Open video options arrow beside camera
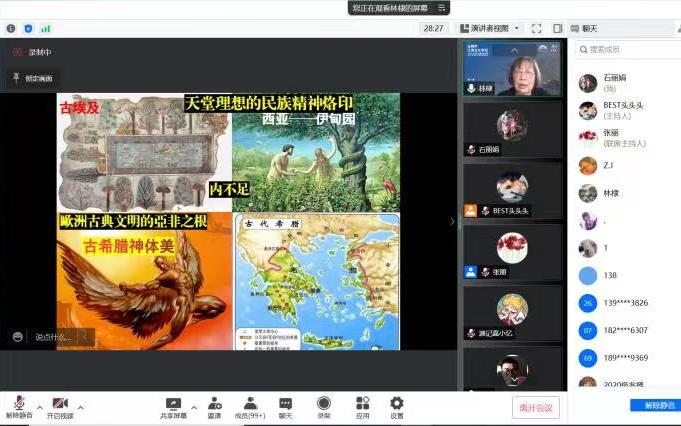Screen dimensions: 681x426 [80, 407]
